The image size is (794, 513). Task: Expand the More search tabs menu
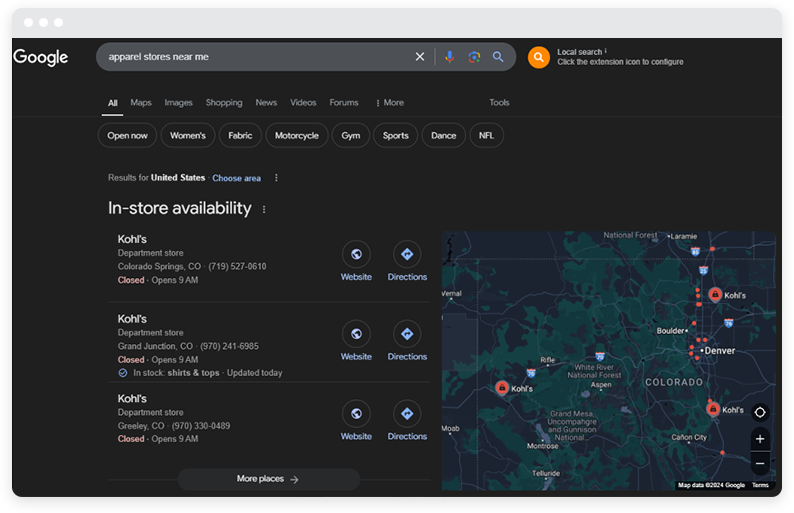tap(389, 103)
